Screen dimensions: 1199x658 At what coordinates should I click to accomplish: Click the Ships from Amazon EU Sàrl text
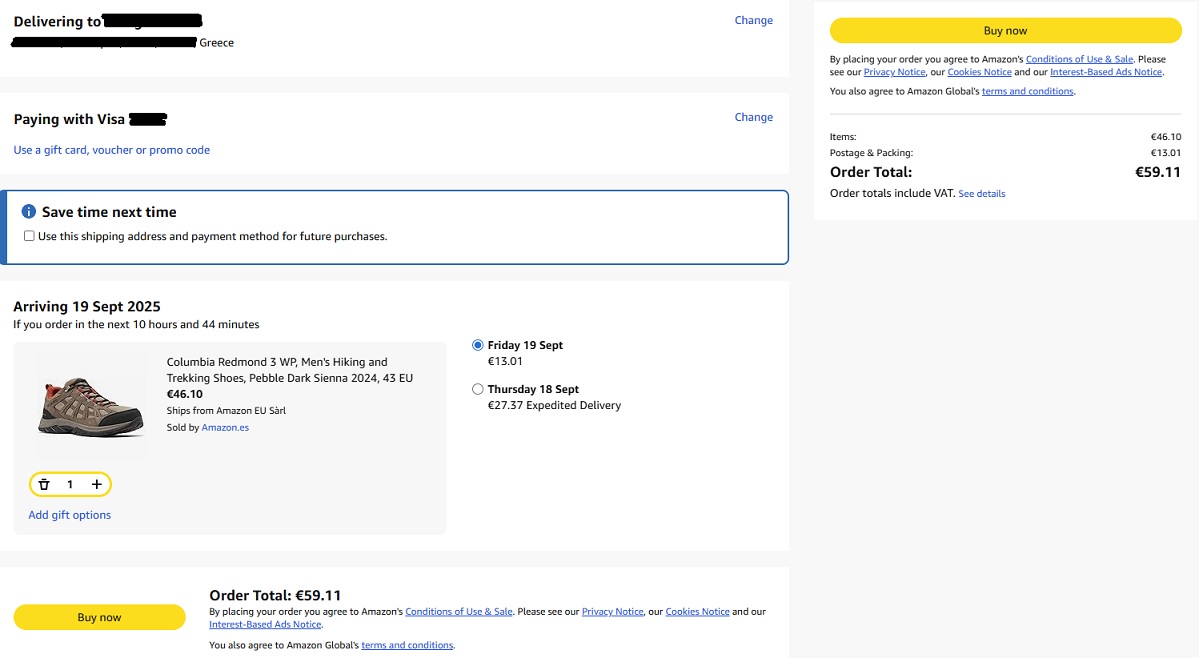pos(226,411)
